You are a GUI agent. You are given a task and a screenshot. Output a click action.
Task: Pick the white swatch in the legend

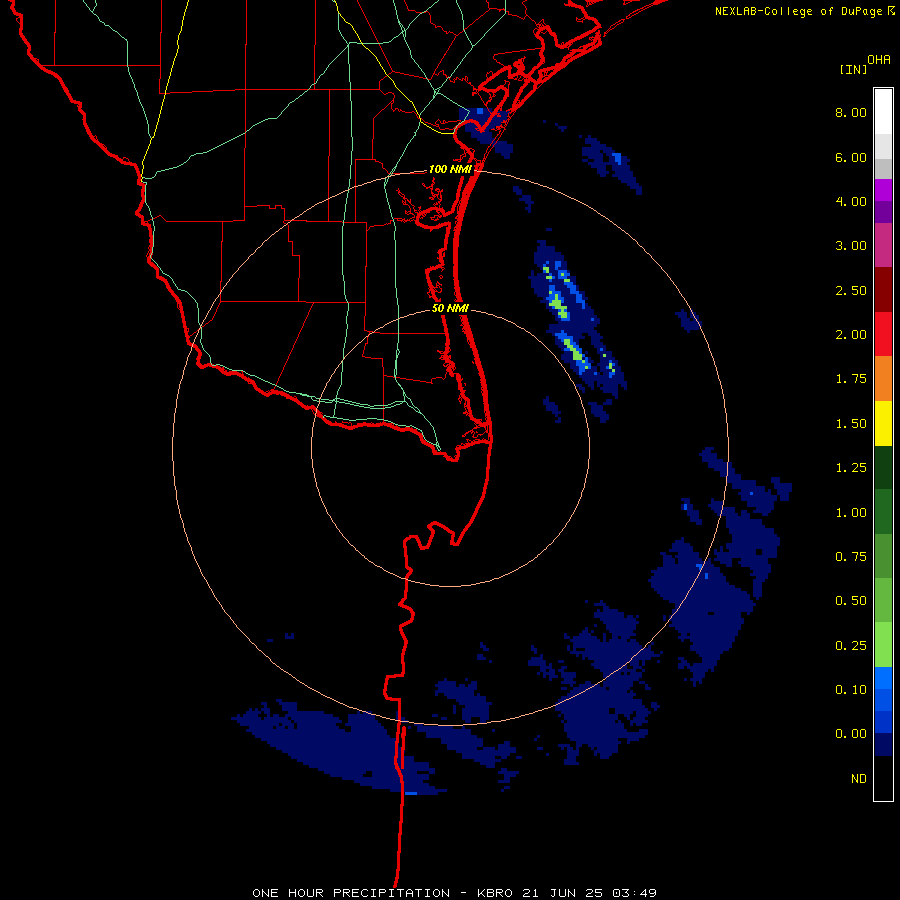coord(883,112)
